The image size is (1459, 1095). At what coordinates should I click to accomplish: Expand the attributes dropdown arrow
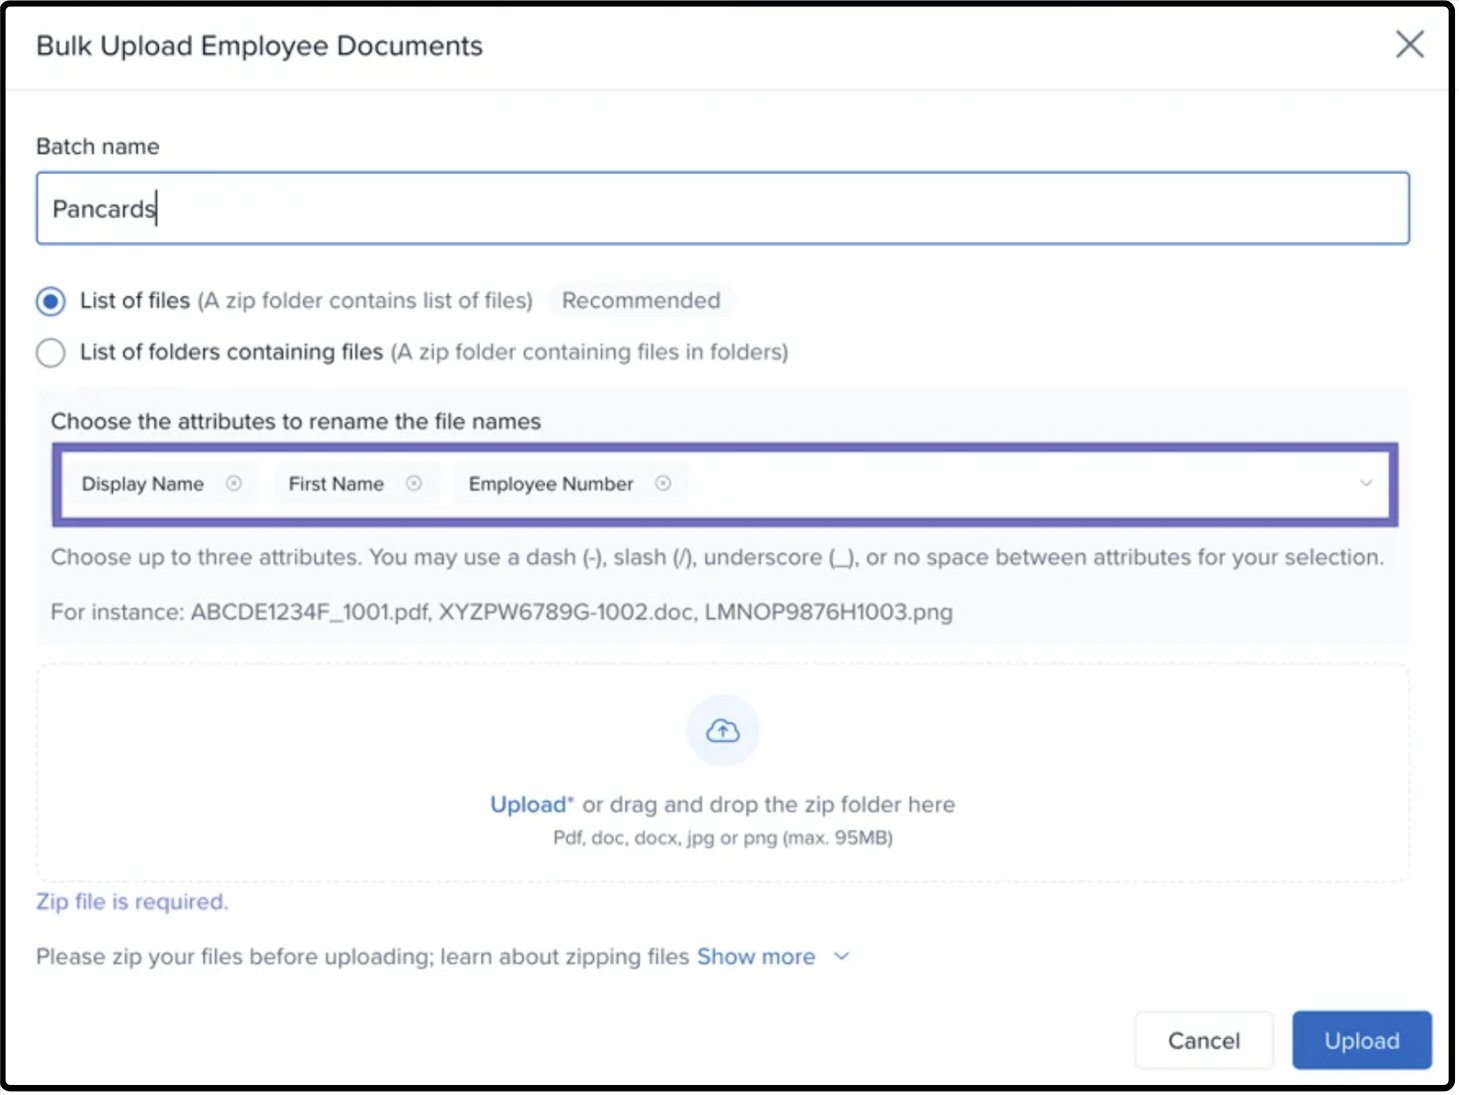pos(1365,484)
